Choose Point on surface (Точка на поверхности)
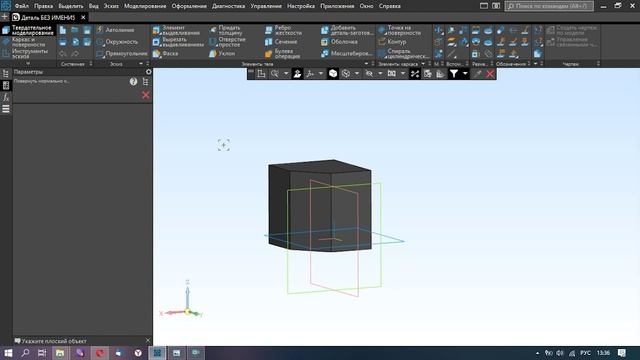 [x=399, y=30]
